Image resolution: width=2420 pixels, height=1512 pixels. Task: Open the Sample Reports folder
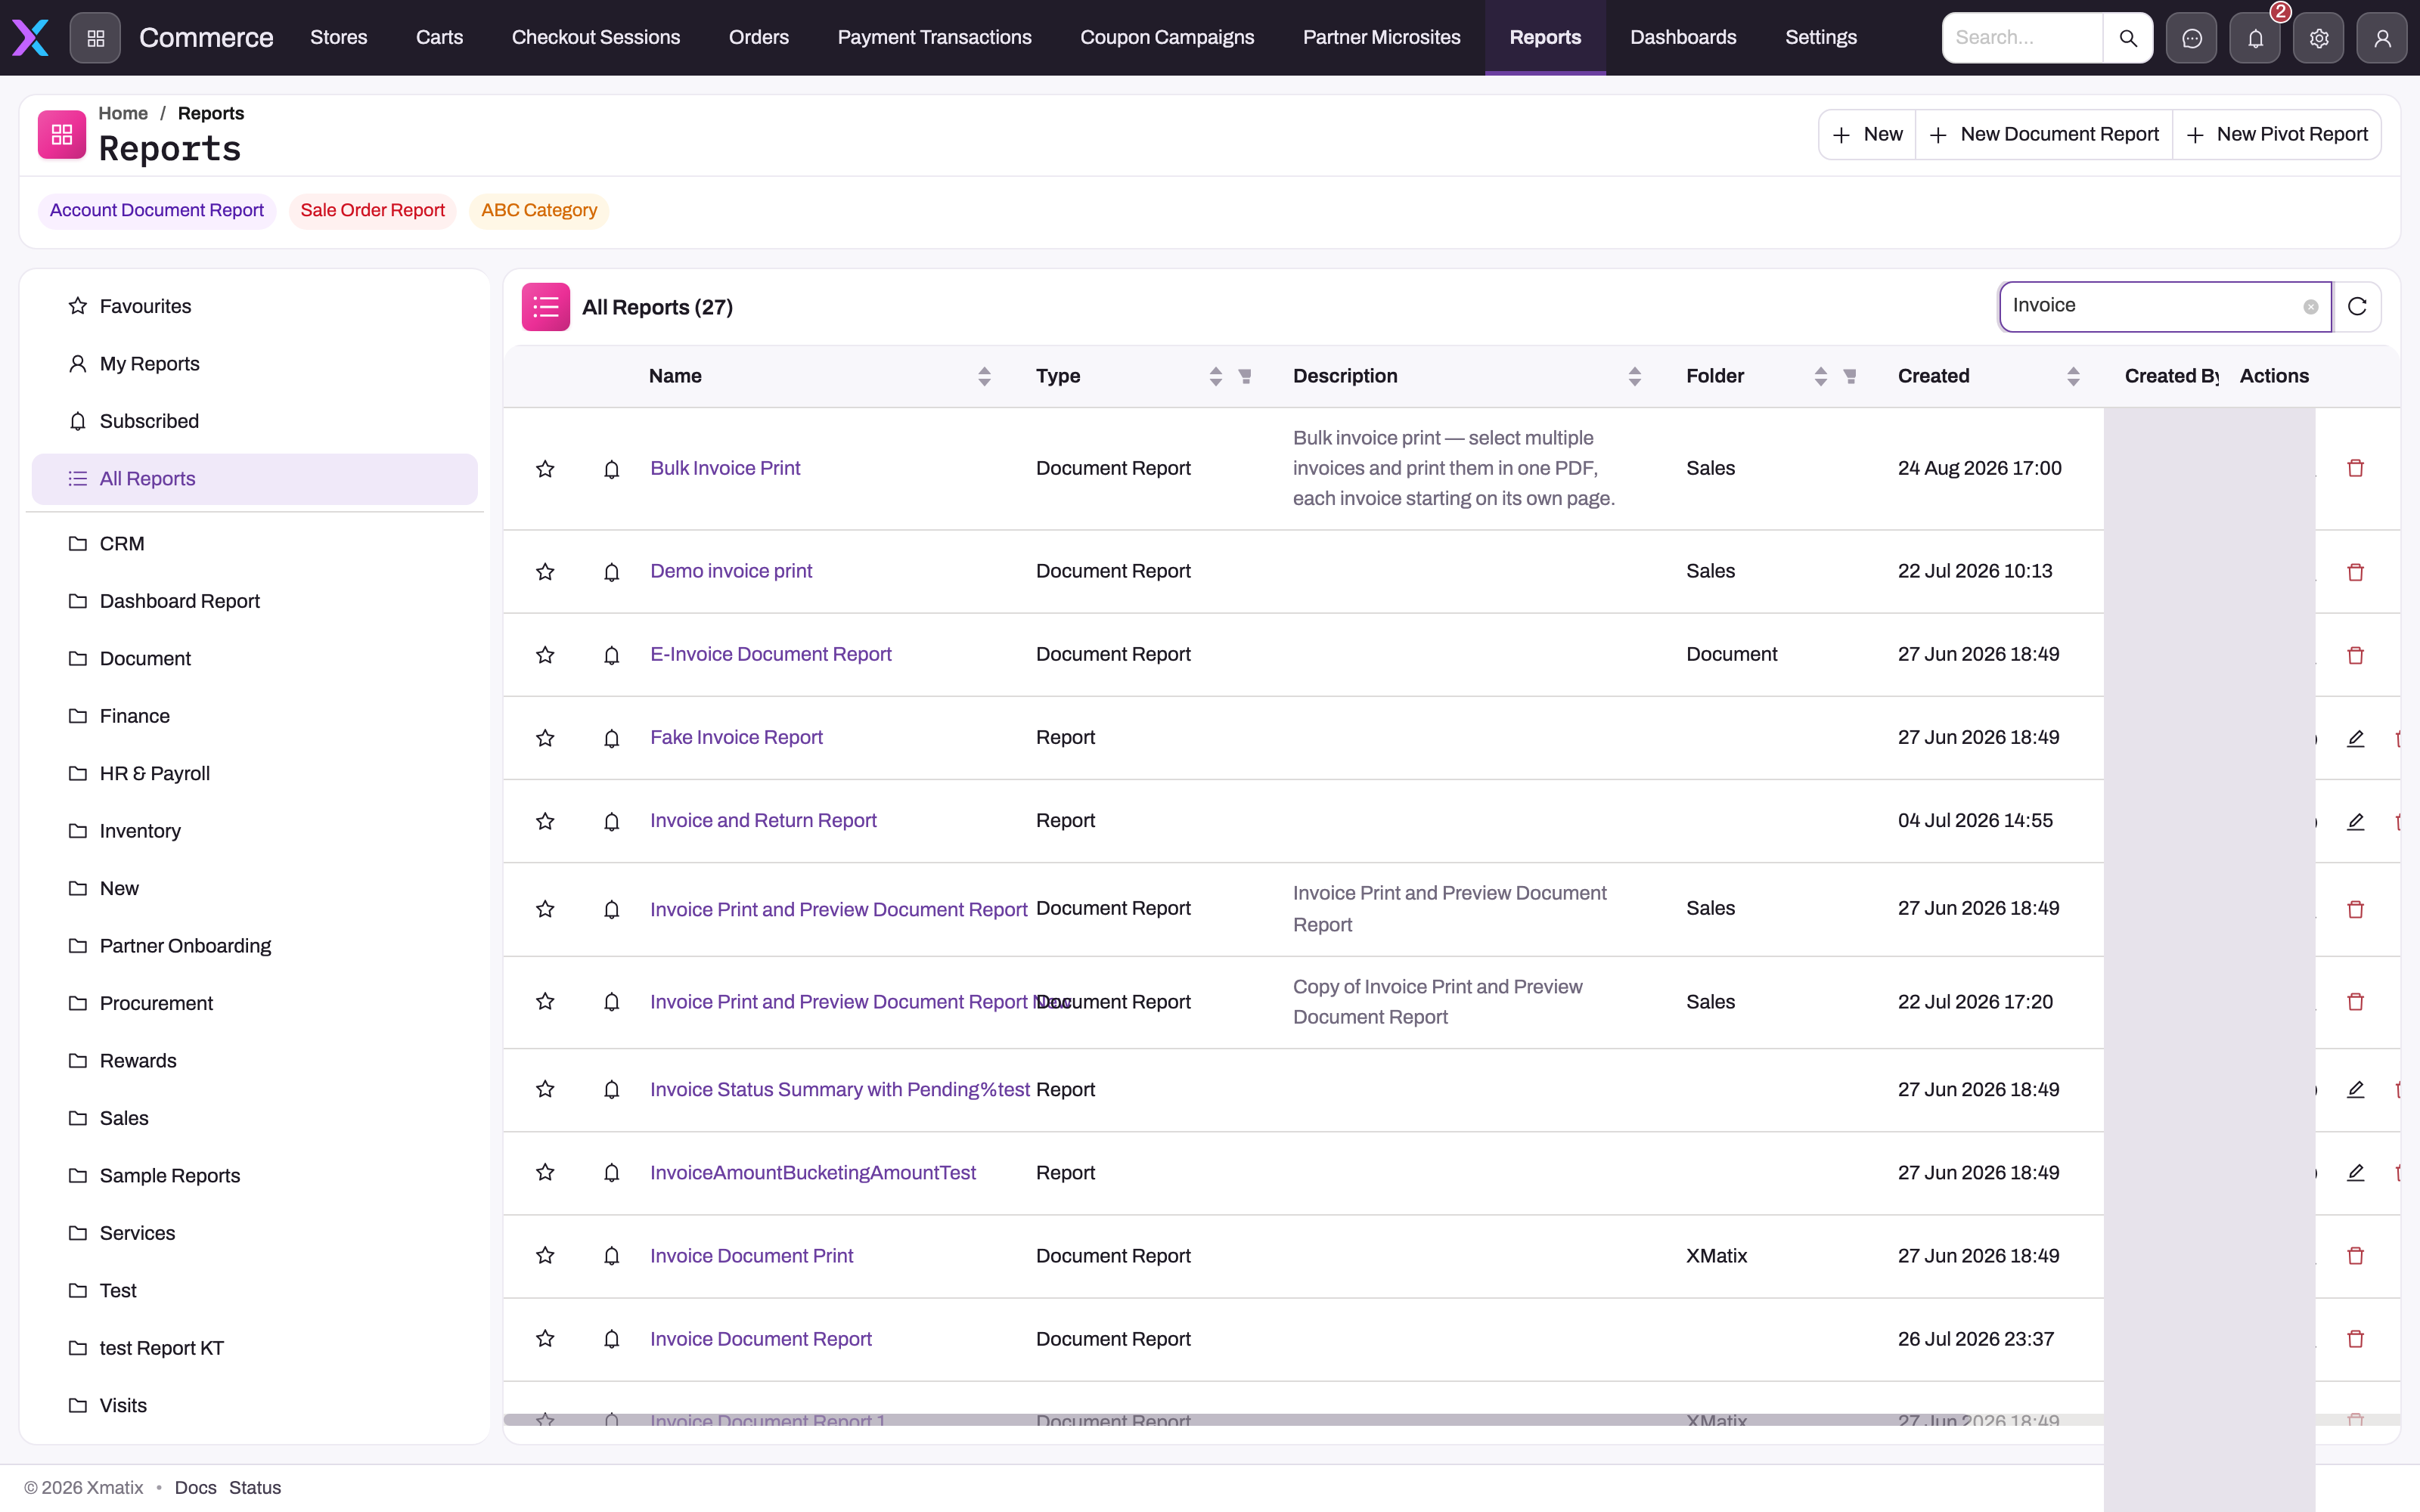point(255,1176)
